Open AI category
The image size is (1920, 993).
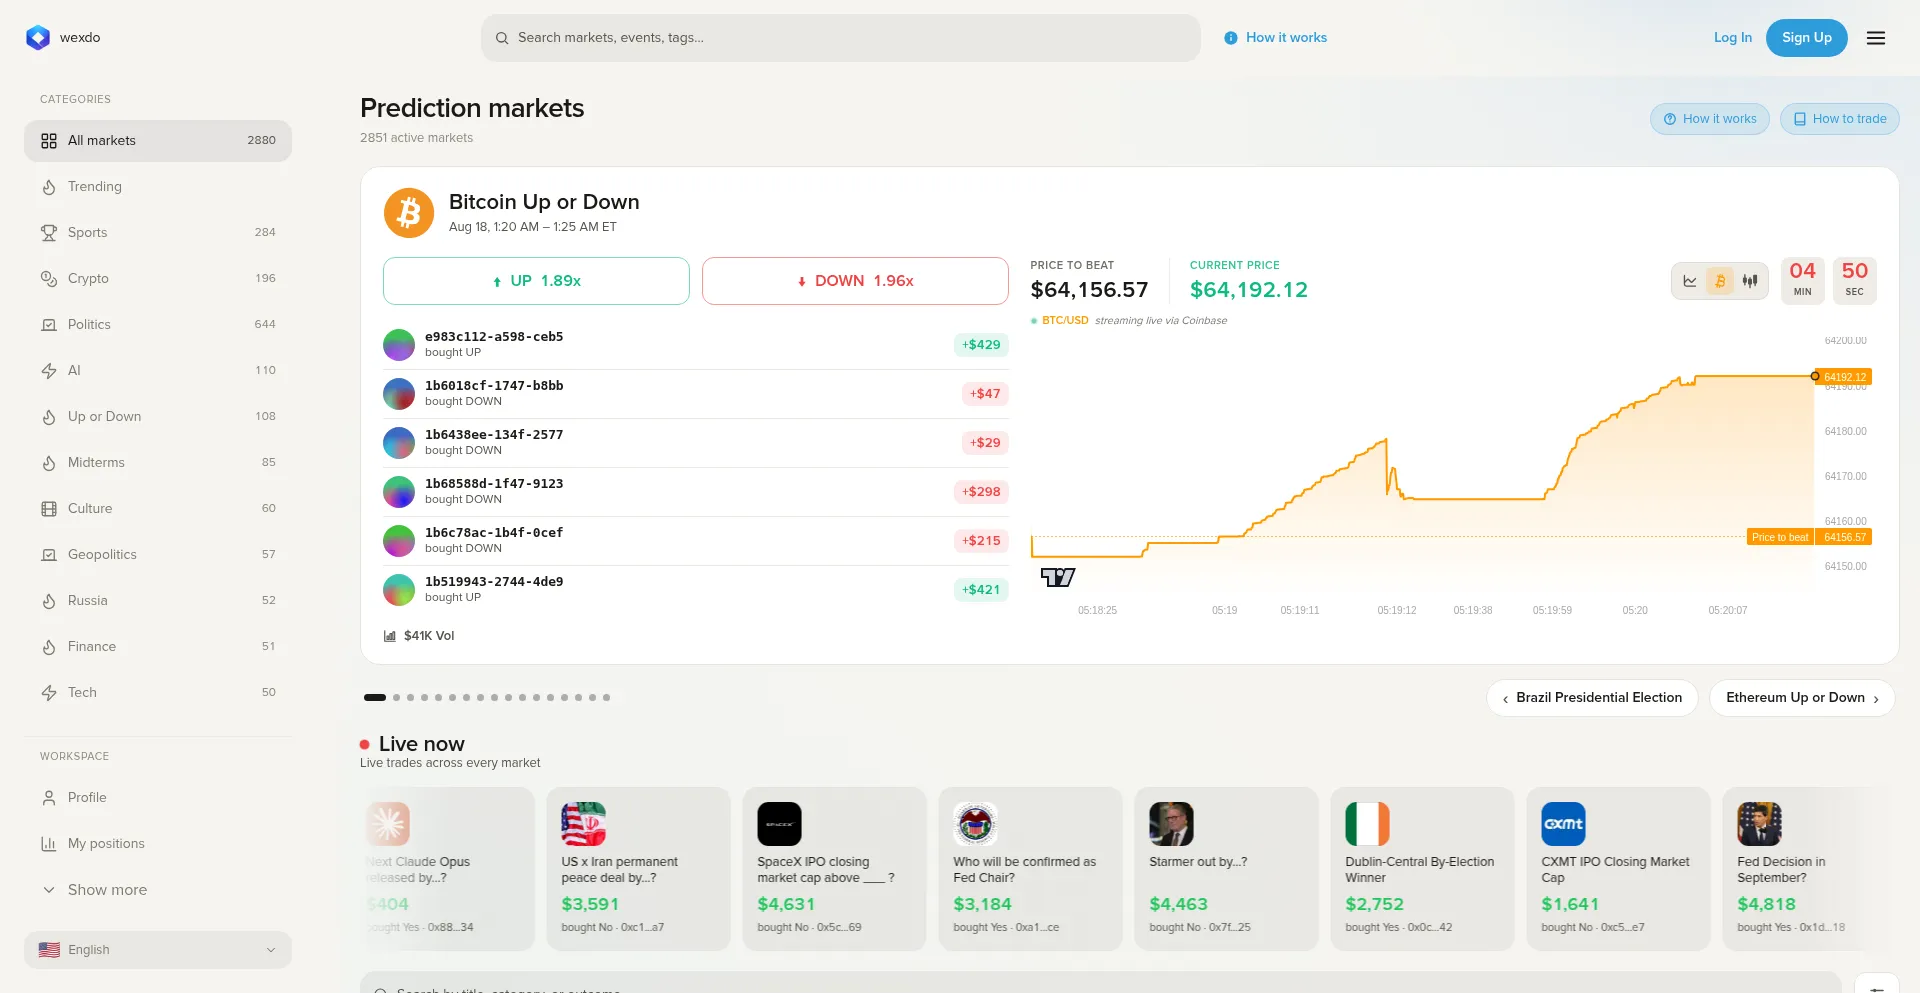[158, 371]
